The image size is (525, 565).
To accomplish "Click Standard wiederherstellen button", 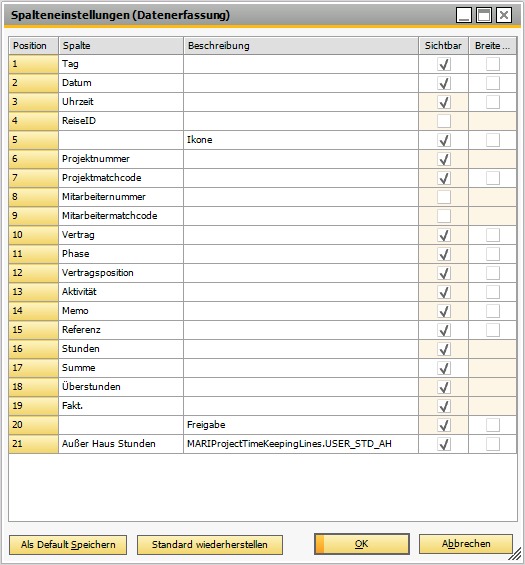I will click(210, 544).
